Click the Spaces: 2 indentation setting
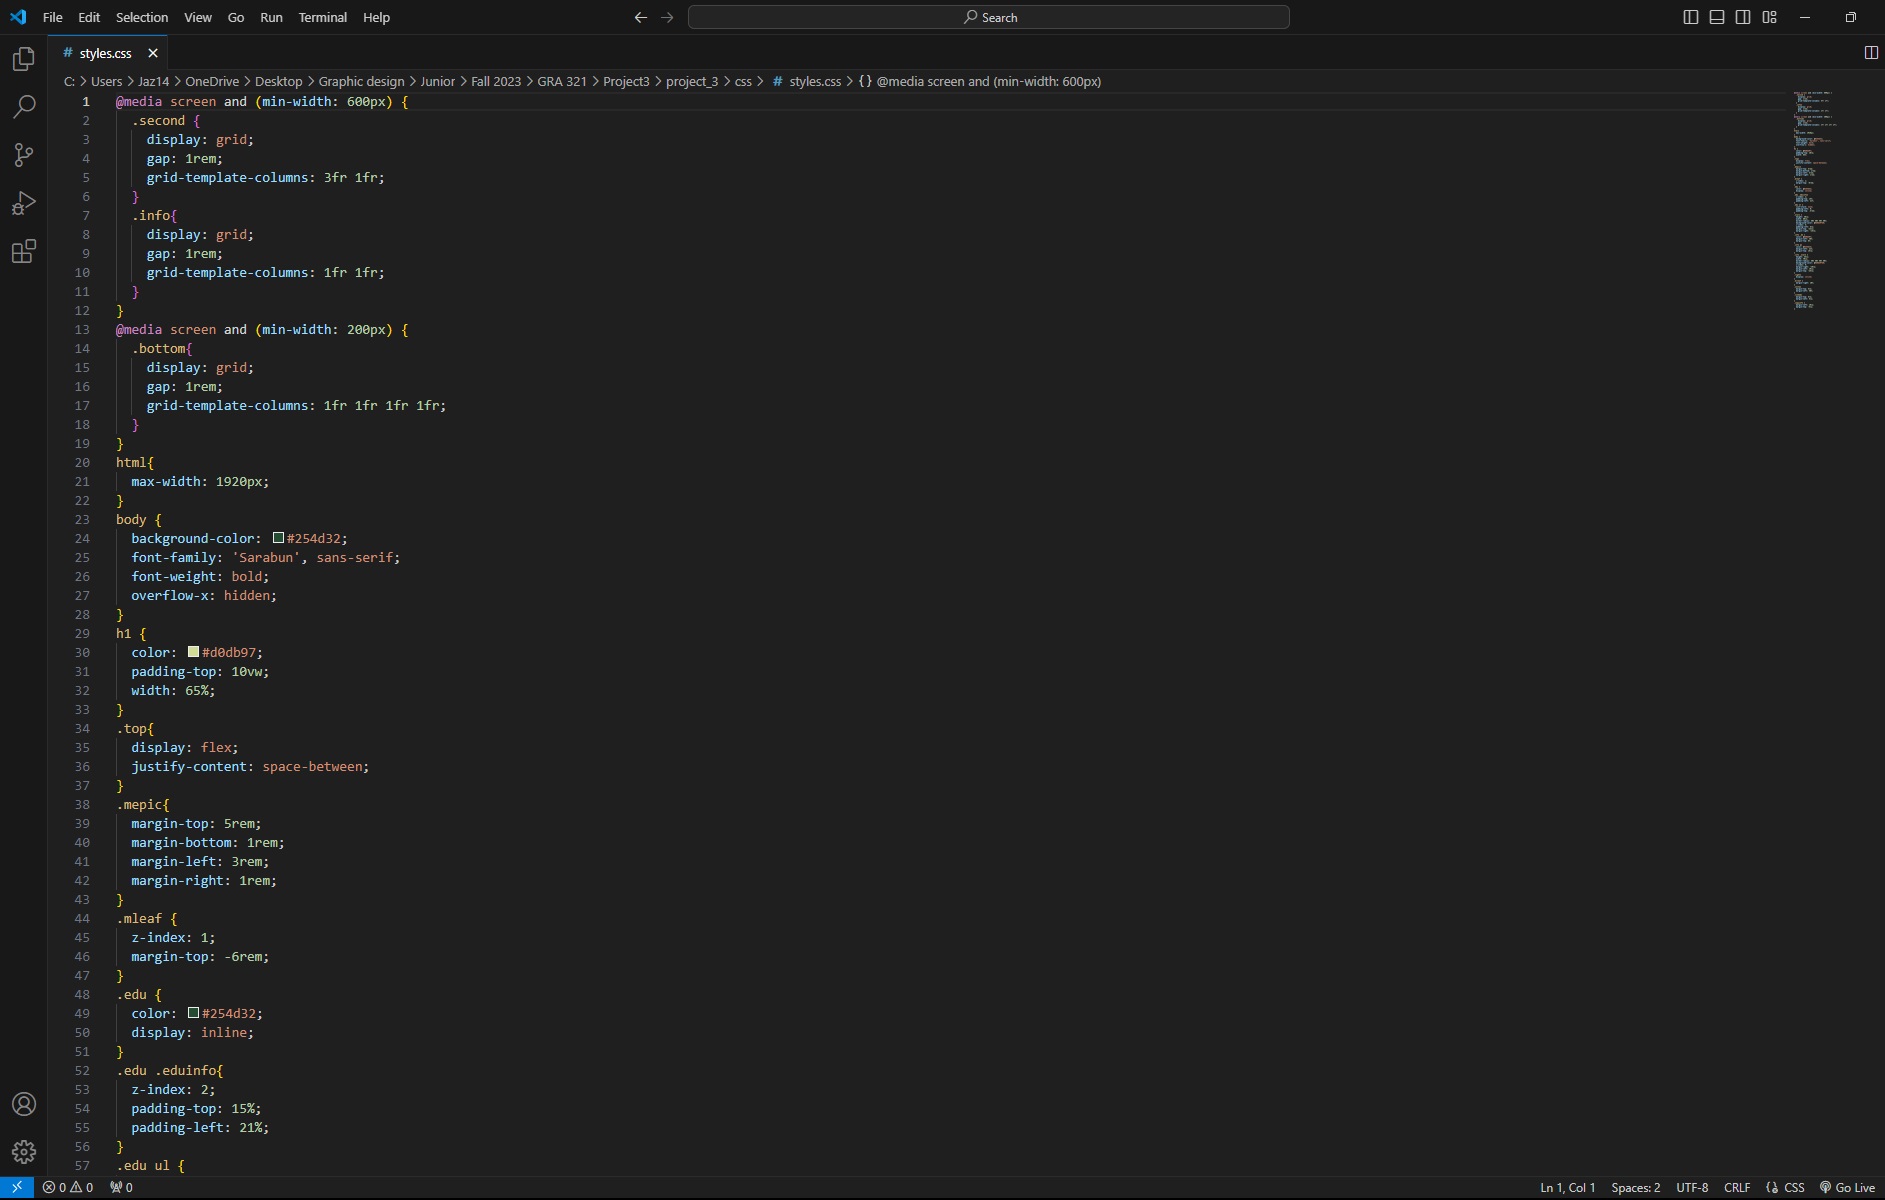 [1635, 1188]
